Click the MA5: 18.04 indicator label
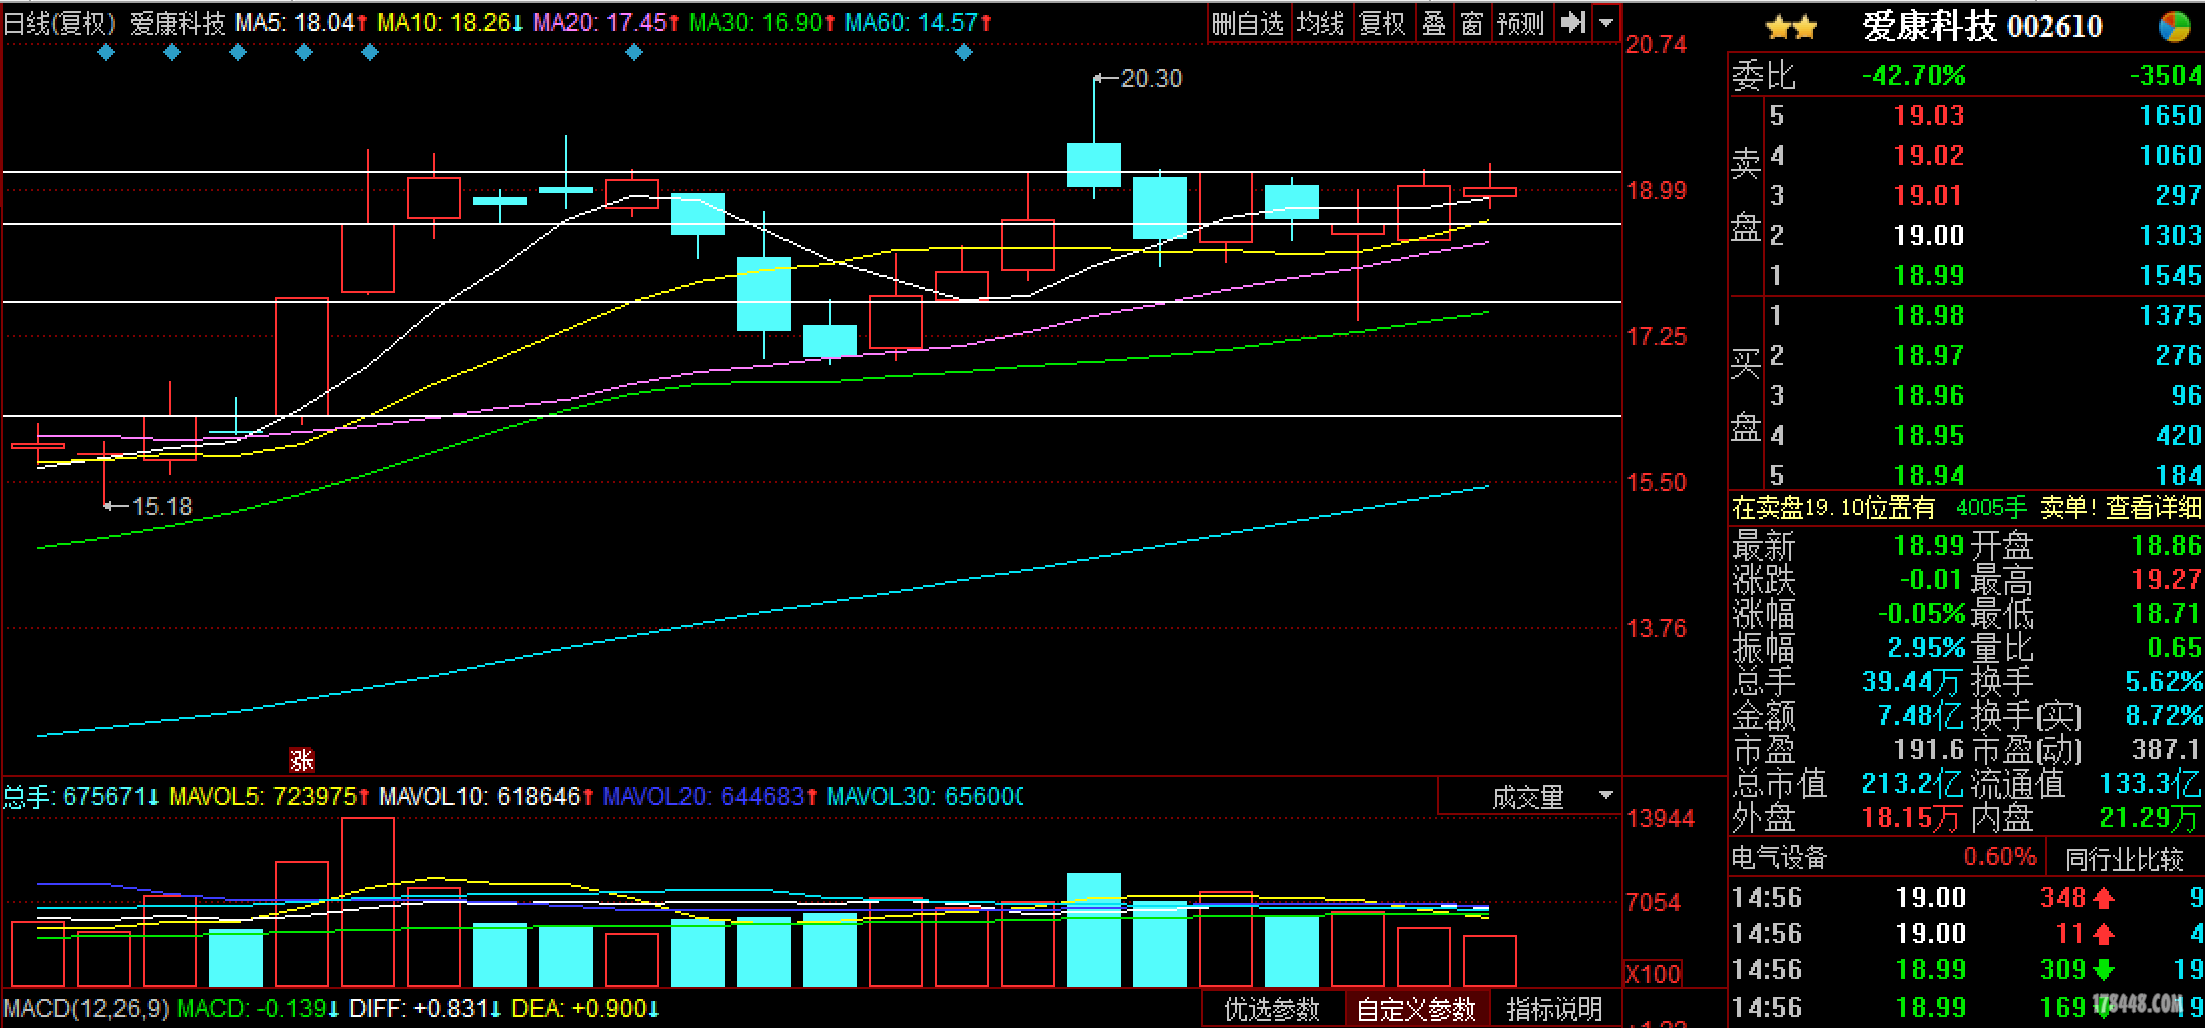The image size is (2205, 1028). (301, 22)
